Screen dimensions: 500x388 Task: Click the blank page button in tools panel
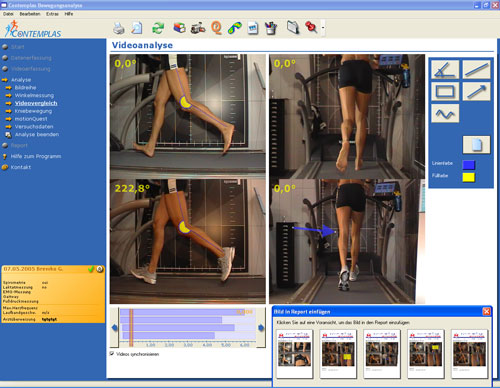[x=477, y=145]
